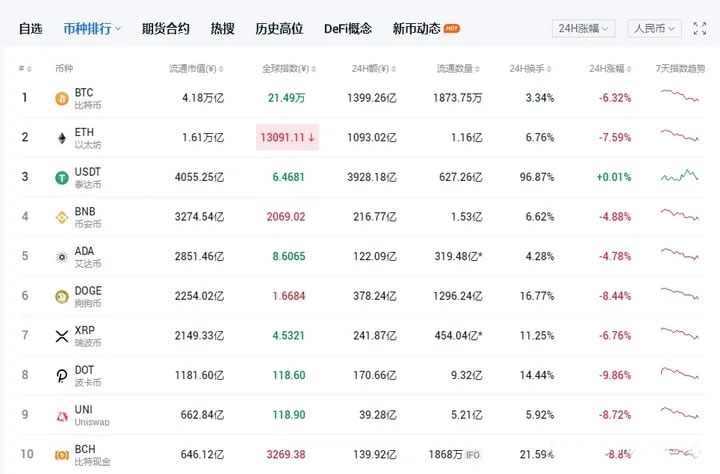Click the BTC Bitcoin coin icon
This screenshot has width=720, height=474.
click(x=61, y=98)
